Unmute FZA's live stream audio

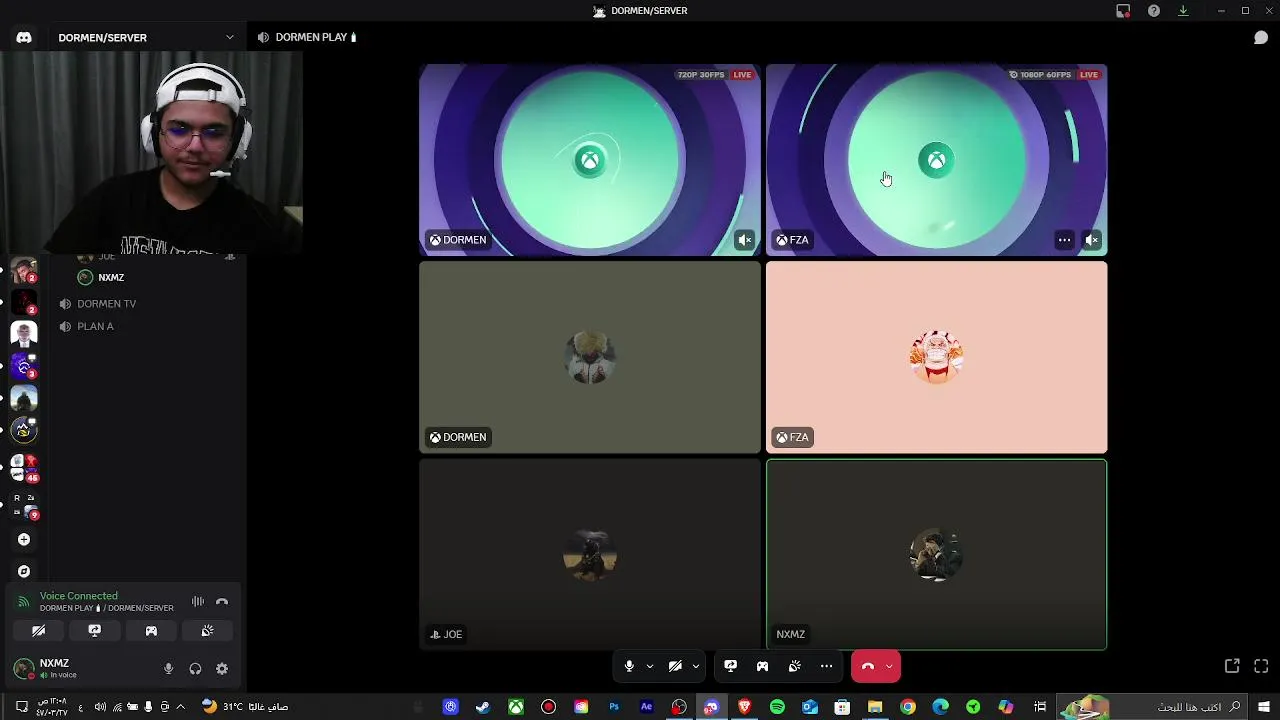click(x=1092, y=240)
